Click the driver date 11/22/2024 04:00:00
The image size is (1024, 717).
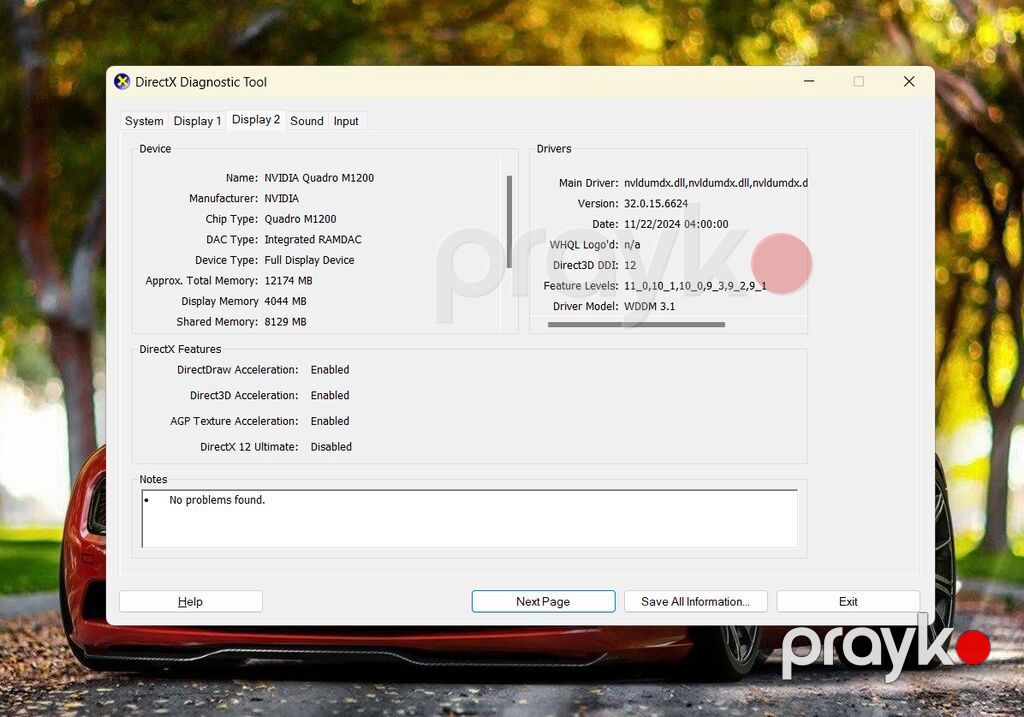[676, 224]
